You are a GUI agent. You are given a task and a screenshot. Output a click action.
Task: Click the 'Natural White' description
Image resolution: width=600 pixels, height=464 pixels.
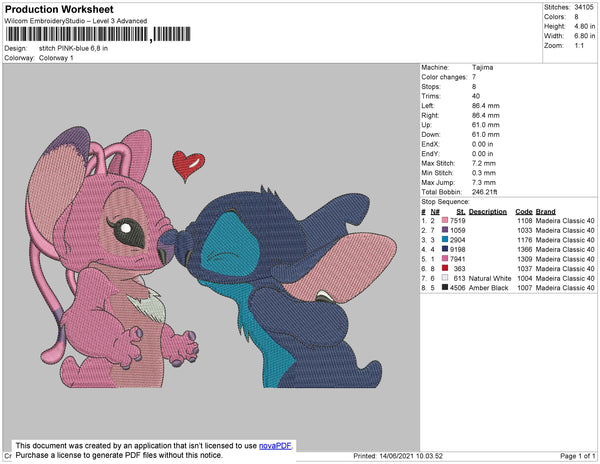click(490, 278)
